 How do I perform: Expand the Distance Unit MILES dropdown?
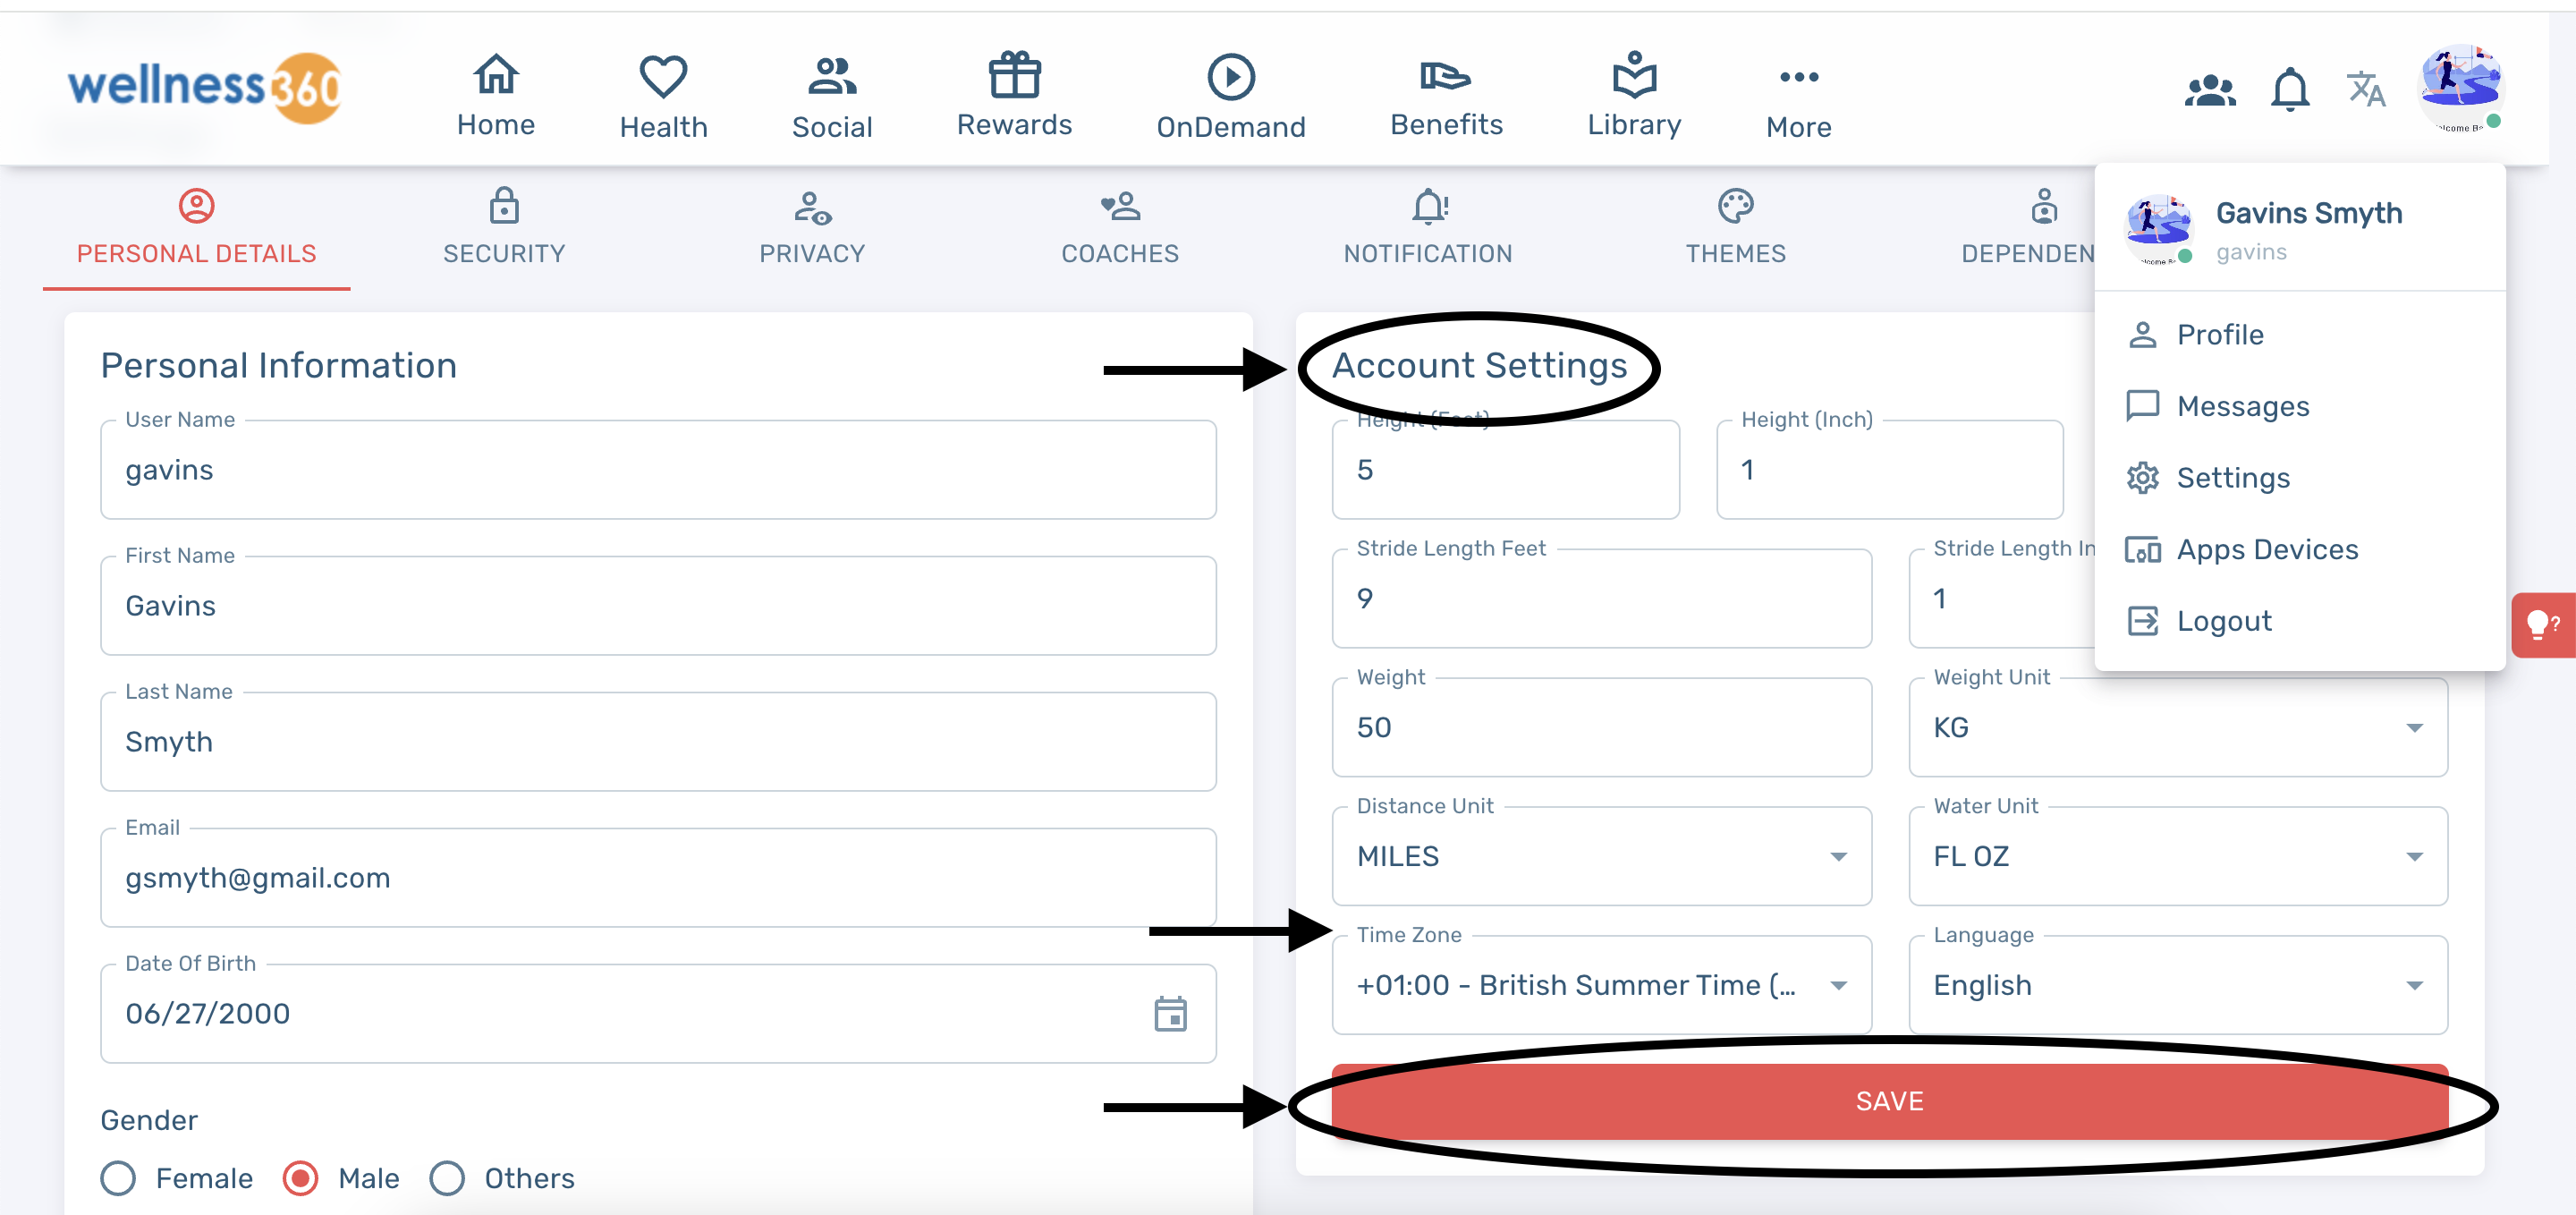coord(1600,857)
